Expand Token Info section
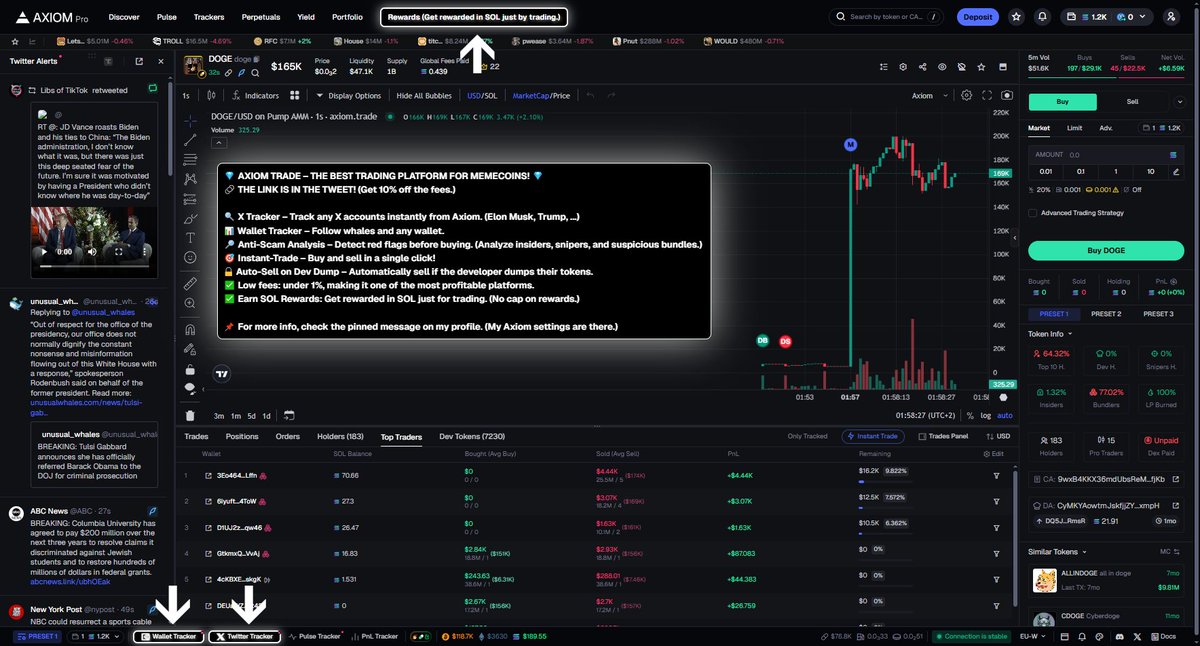 pos(1051,333)
